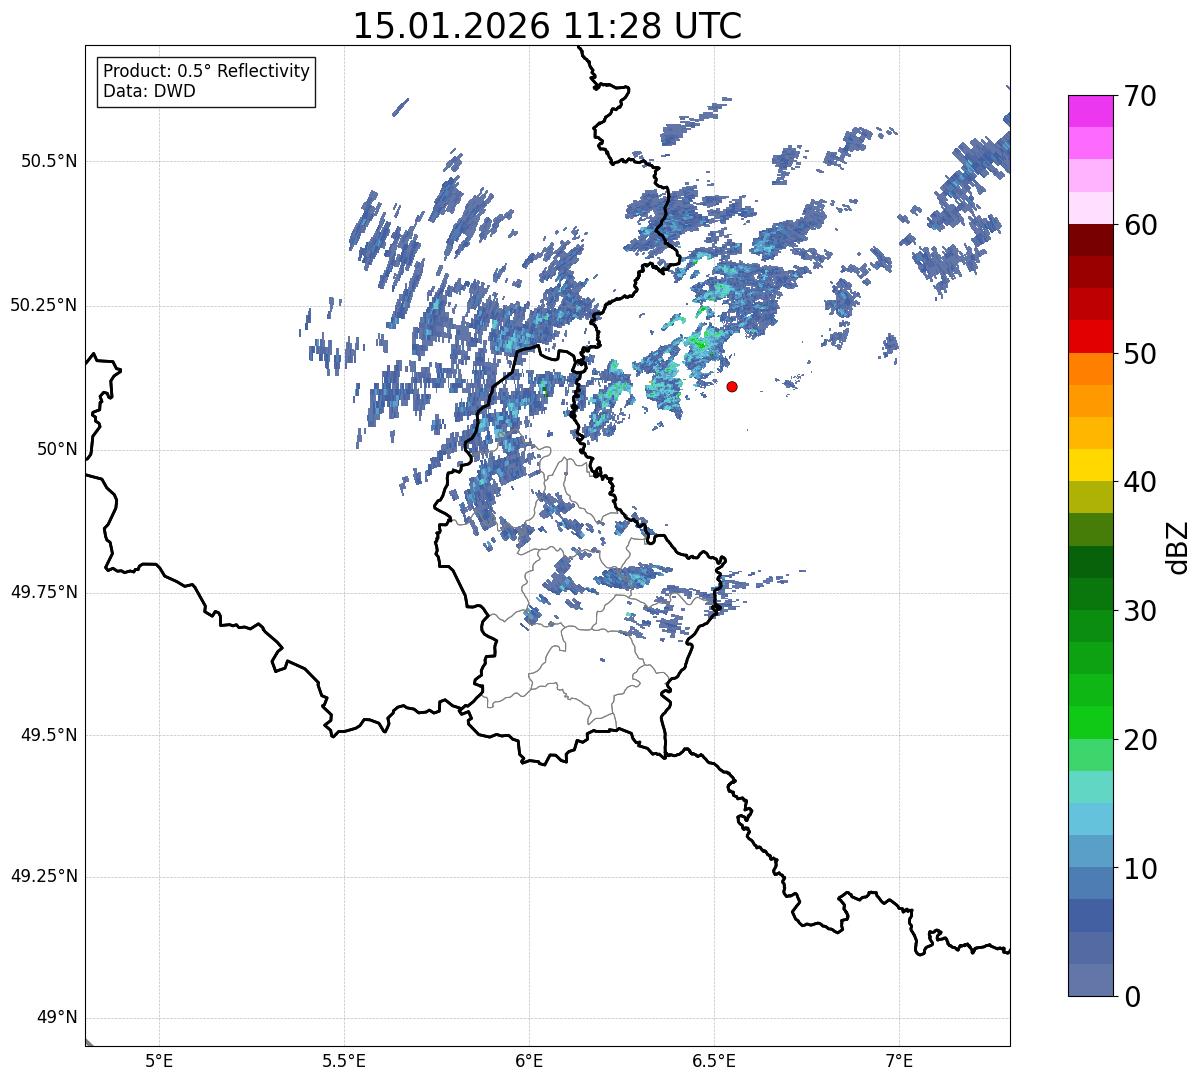Click the 'Product: 0.5° Reflectivity' legend text
The width and height of the screenshot is (1202, 1081).
(x=206, y=72)
